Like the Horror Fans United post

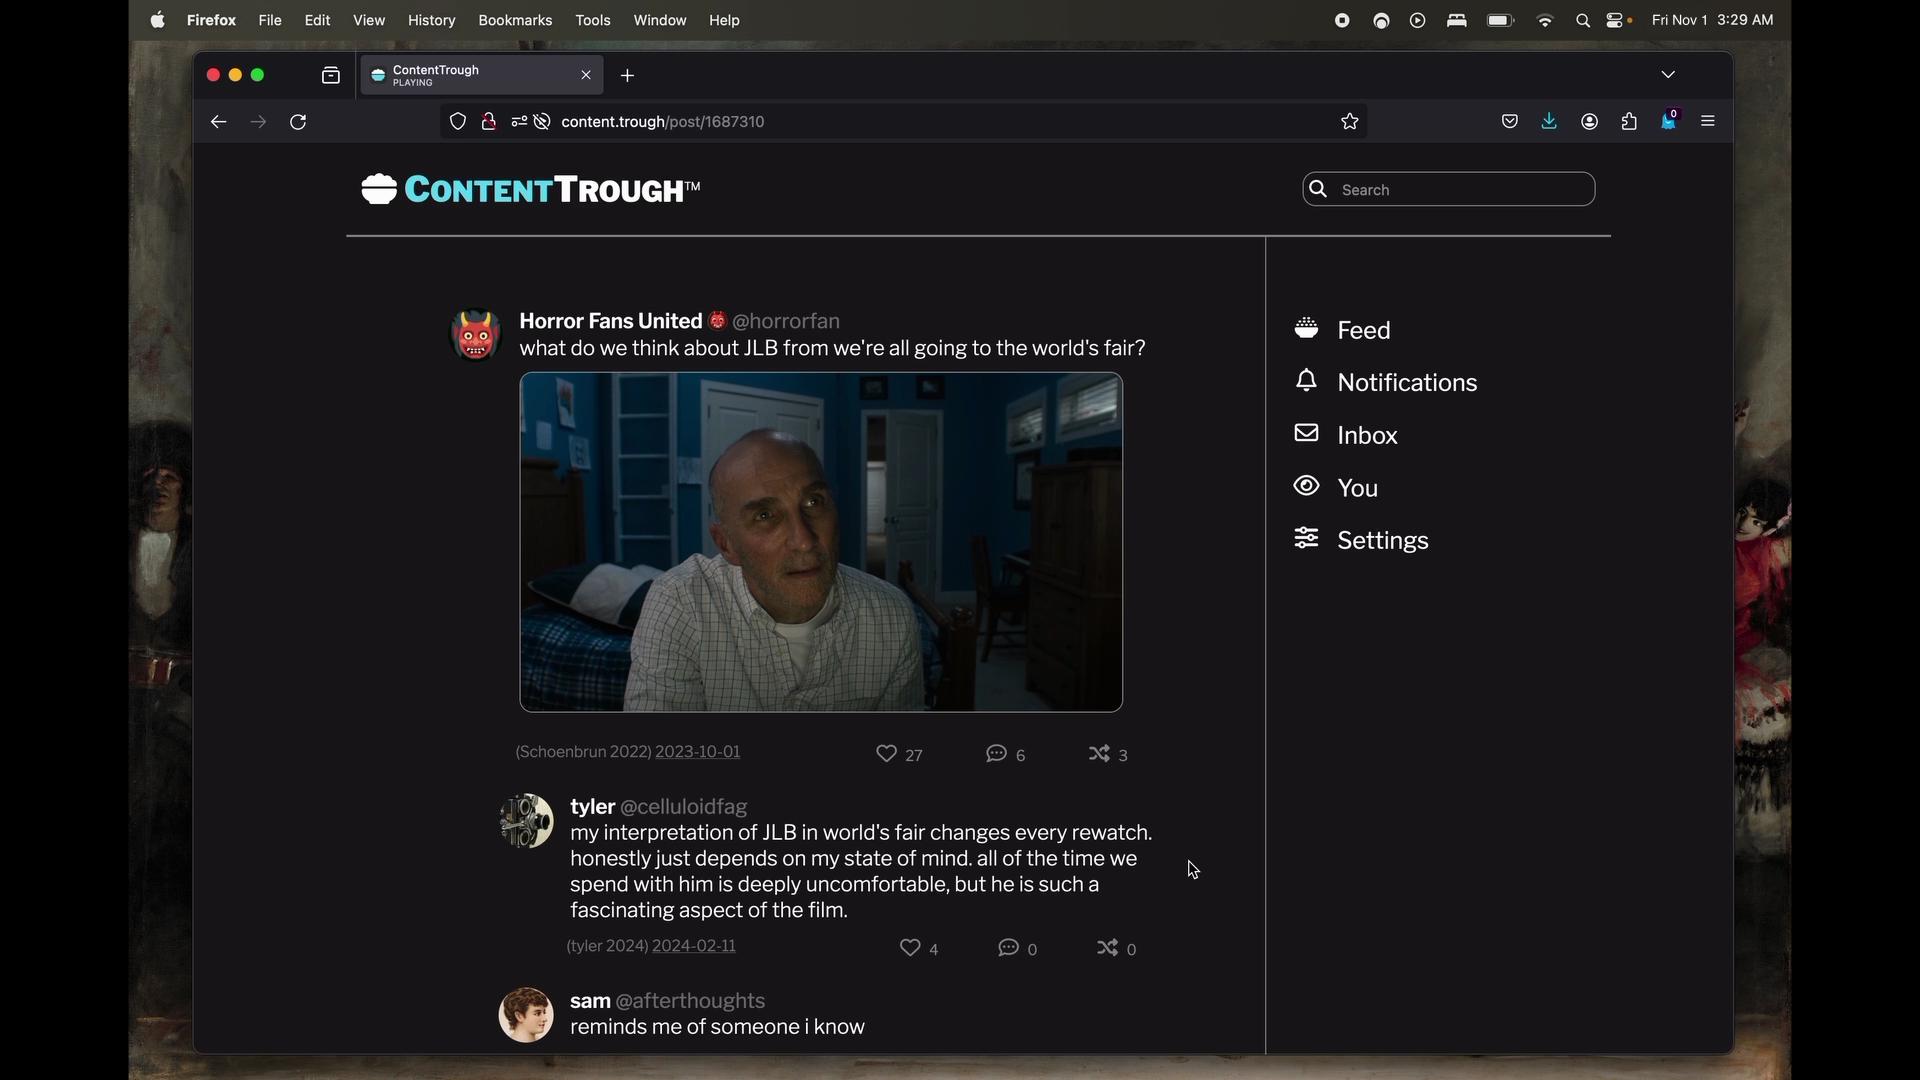(x=887, y=754)
